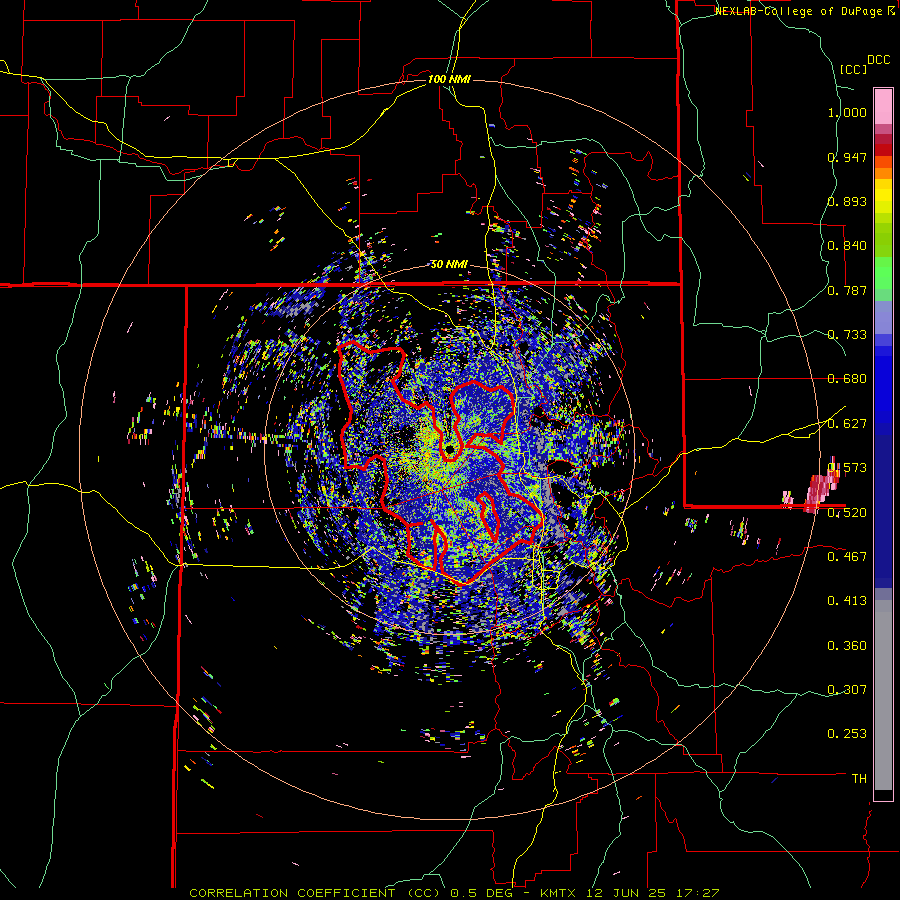Select the 0.840 legend value
The image size is (900, 900).
point(847,246)
